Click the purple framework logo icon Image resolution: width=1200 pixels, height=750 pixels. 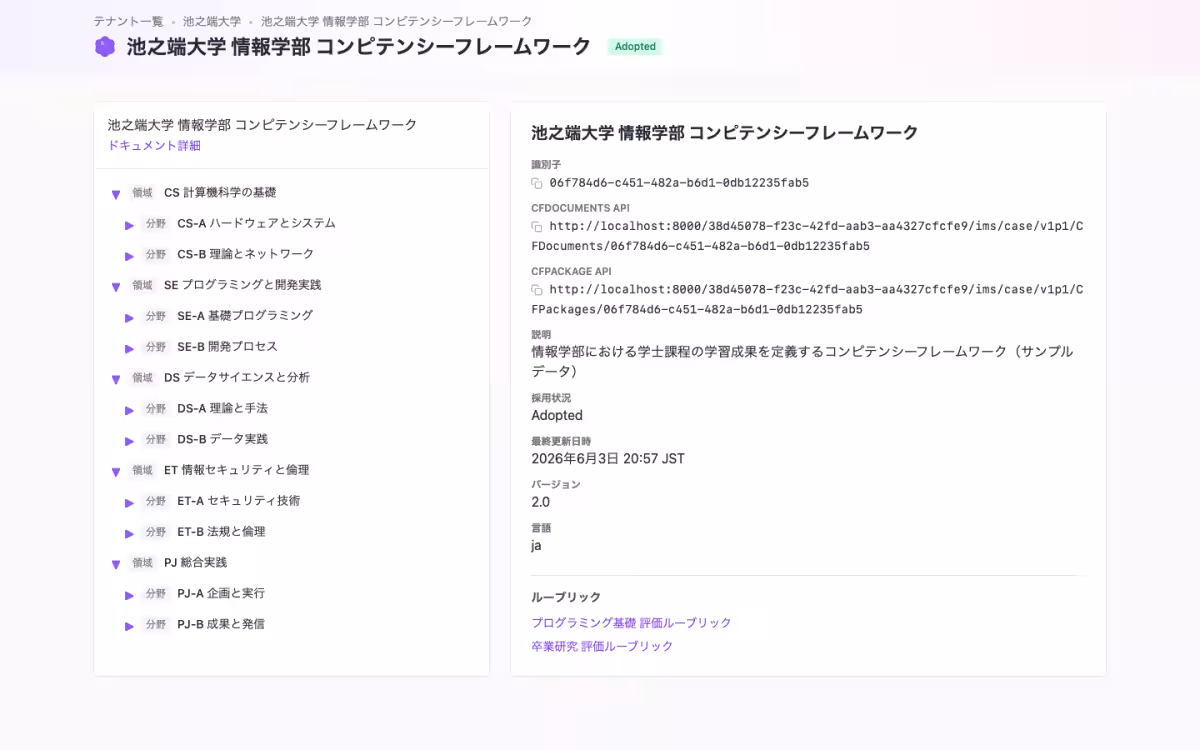[x=105, y=47]
